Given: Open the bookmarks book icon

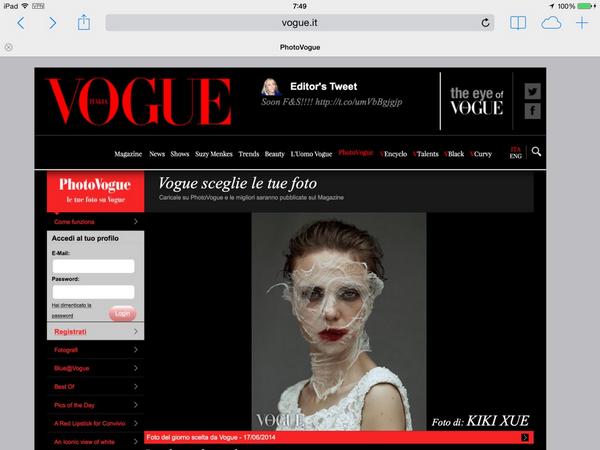Looking at the screenshot, I should click(x=518, y=23).
